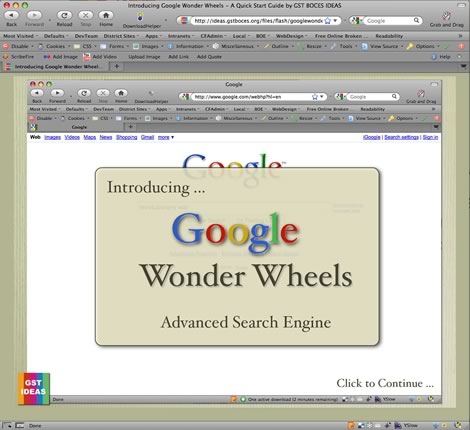470x430 pixels.
Task: Open the DevTeam bookmark folder in outer browser
Action: pos(86,36)
